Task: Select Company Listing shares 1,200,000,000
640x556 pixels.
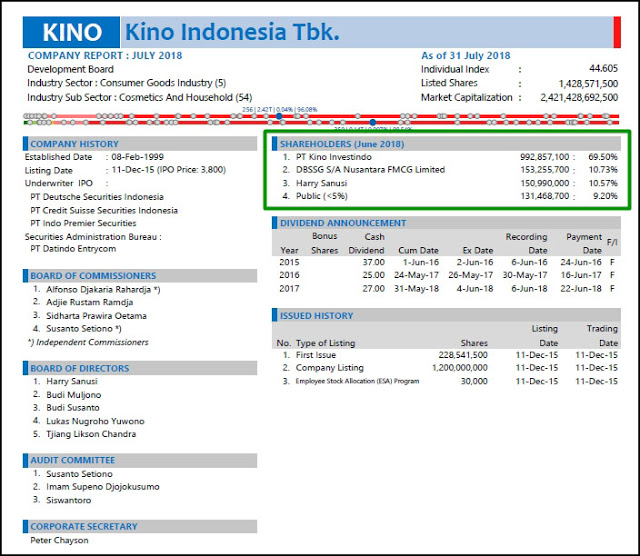Action: [x=460, y=368]
